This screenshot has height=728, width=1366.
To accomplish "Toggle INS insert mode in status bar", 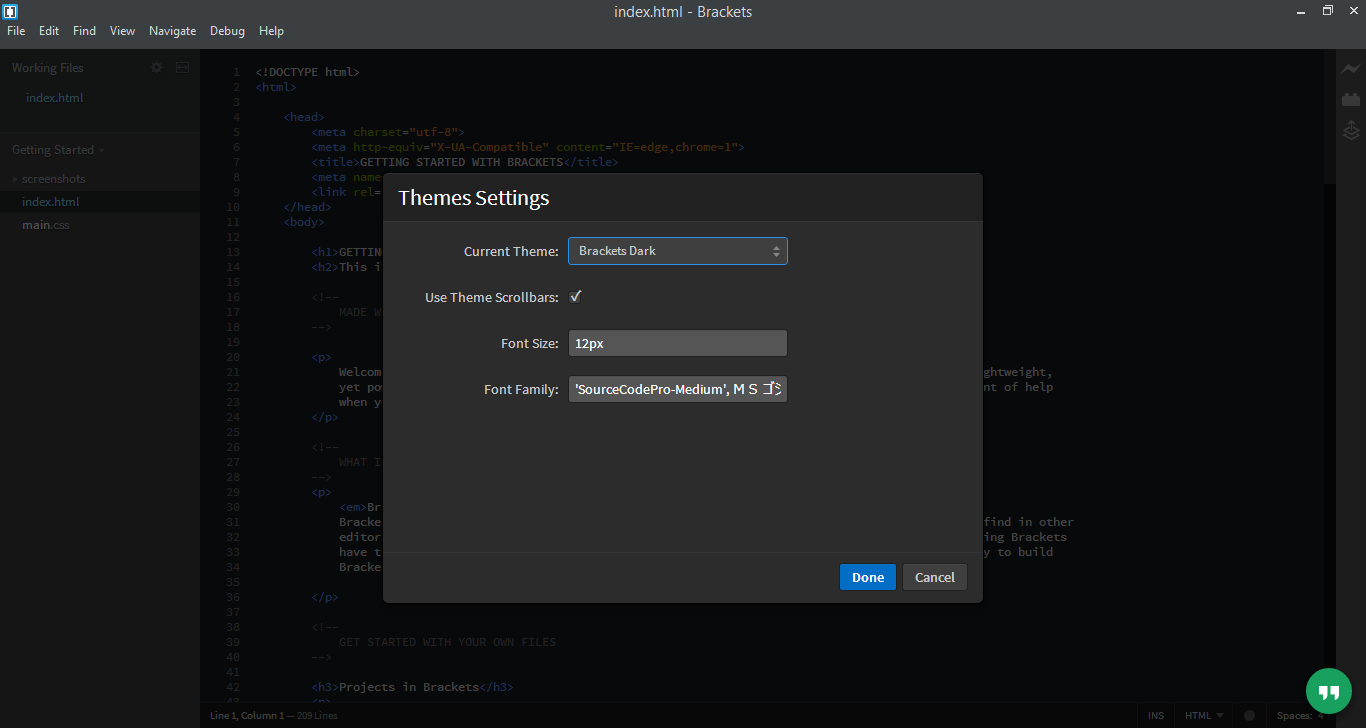I will coord(1156,716).
